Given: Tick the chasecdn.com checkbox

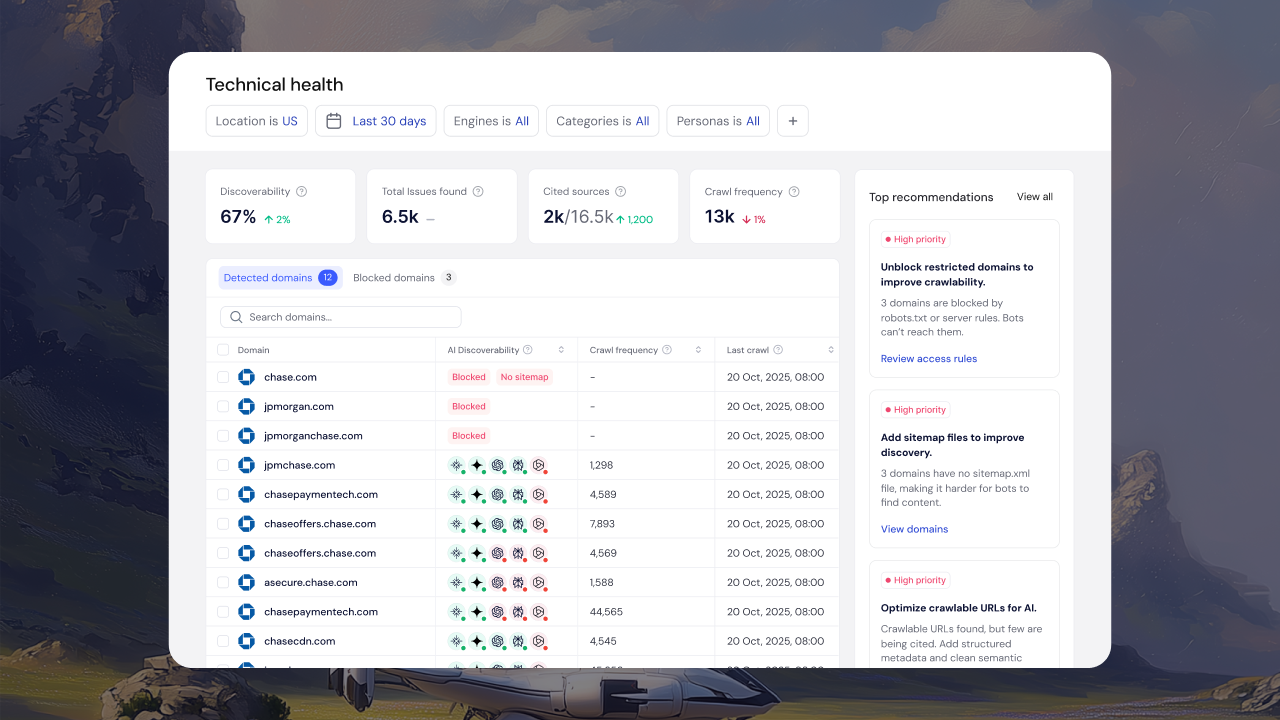Looking at the screenshot, I should tap(223, 641).
